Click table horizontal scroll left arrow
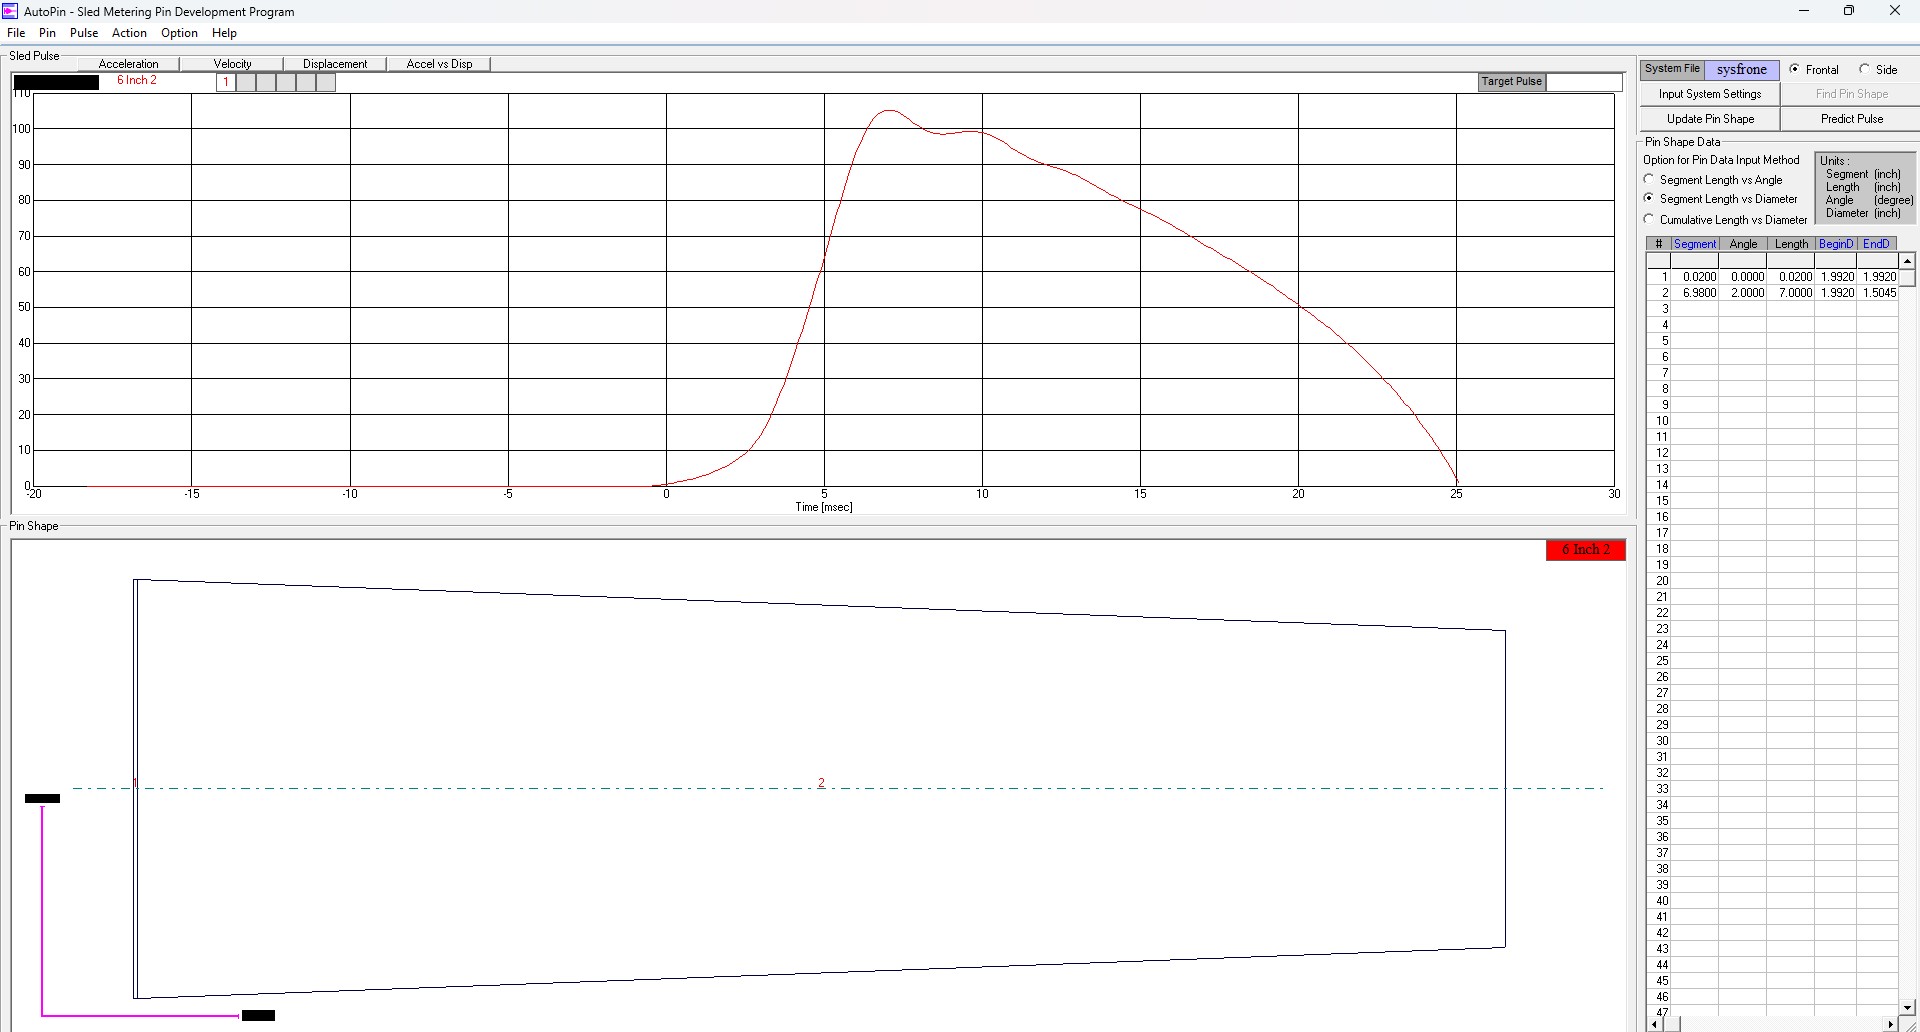The height and width of the screenshot is (1032, 1920). click(1653, 1024)
